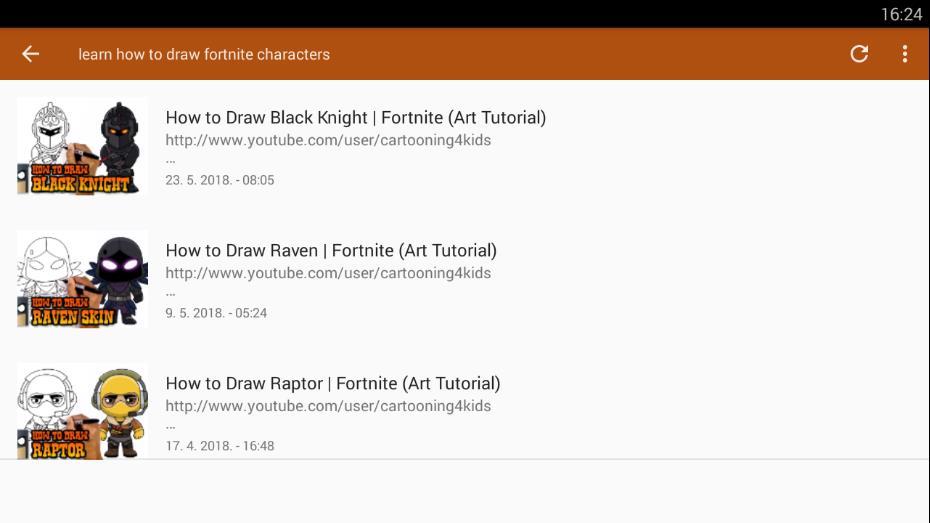This screenshot has width=930, height=523.
Task: Select 'How to Draw Raptor | Fortnite' title
Action: pyautogui.click(x=333, y=383)
